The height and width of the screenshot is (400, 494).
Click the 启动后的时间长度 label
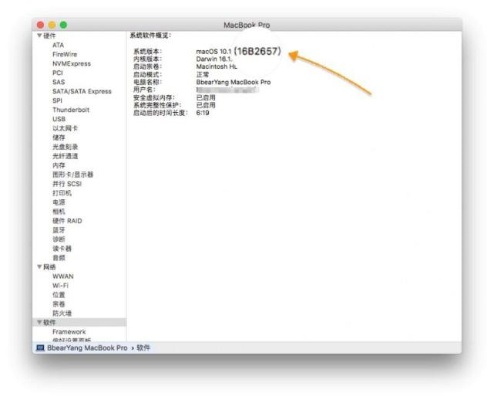coord(160,113)
